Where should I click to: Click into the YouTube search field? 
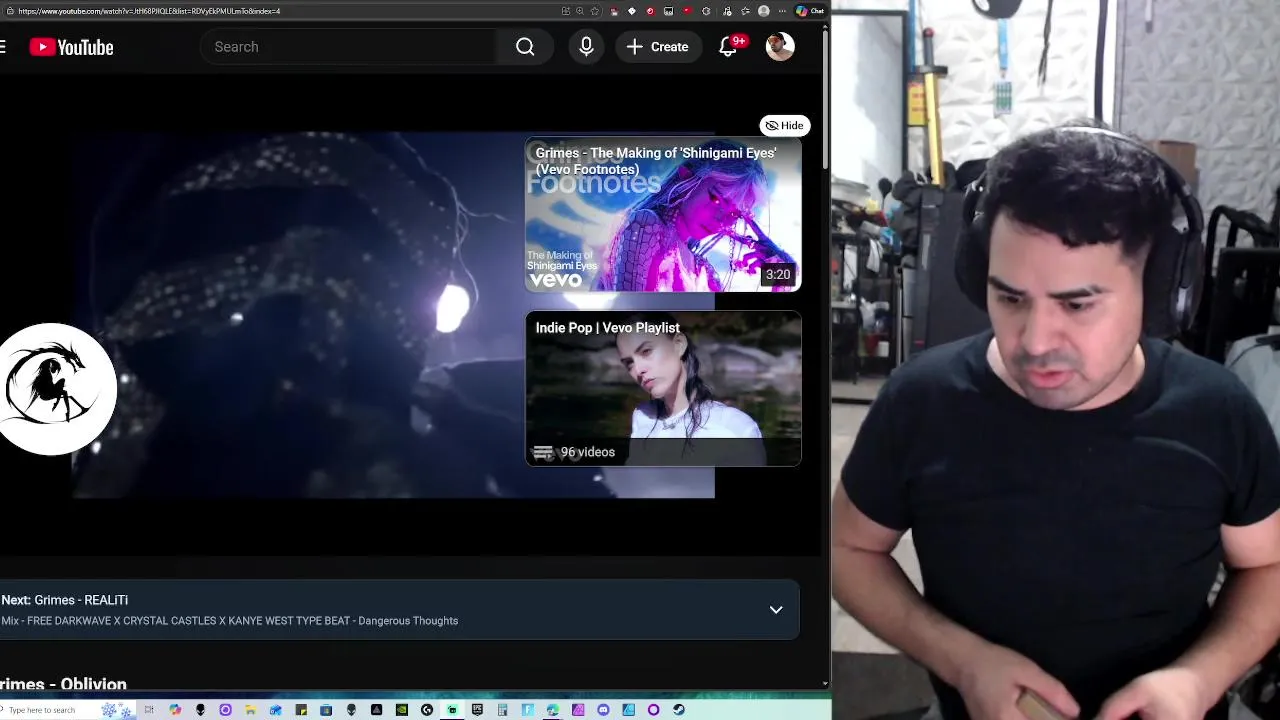pyautogui.click(x=348, y=47)
